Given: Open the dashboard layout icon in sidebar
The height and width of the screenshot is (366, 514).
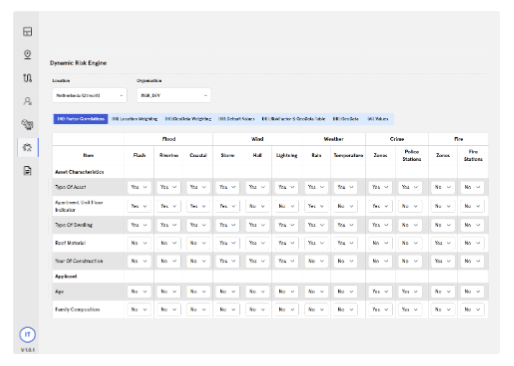Looking at the screenshot, I should (x=27, y=32).
